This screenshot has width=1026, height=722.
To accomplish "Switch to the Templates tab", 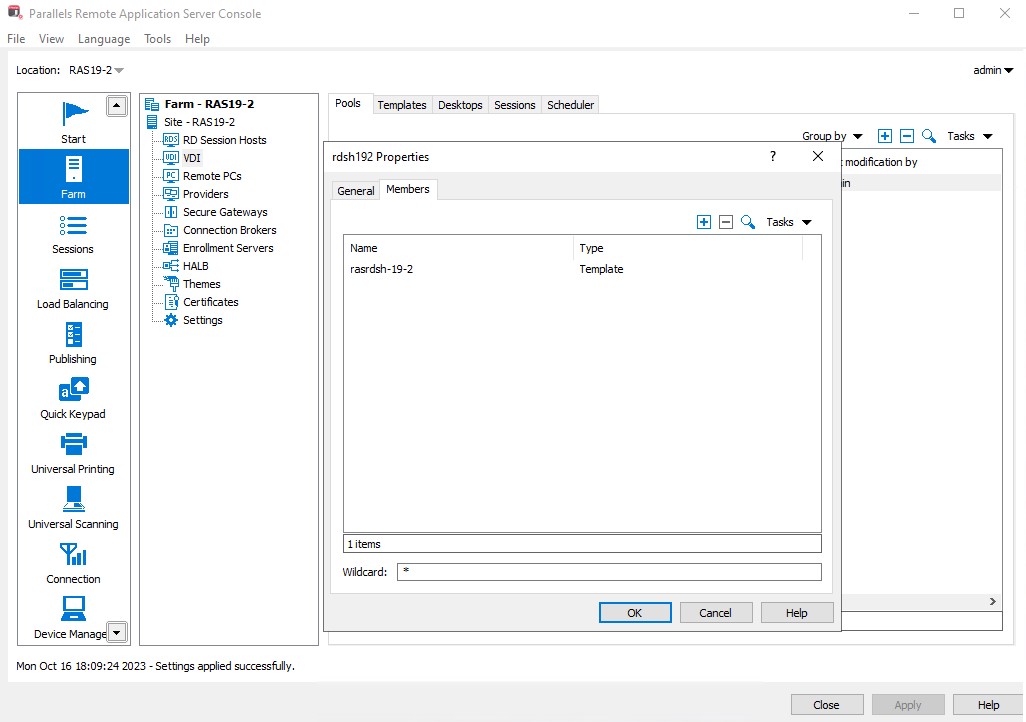I will point(402,105).
